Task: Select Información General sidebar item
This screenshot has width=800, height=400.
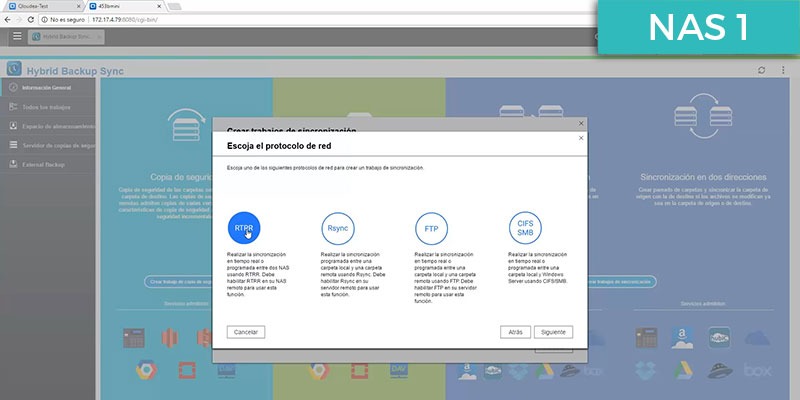Action: click(x=47, y=88)
